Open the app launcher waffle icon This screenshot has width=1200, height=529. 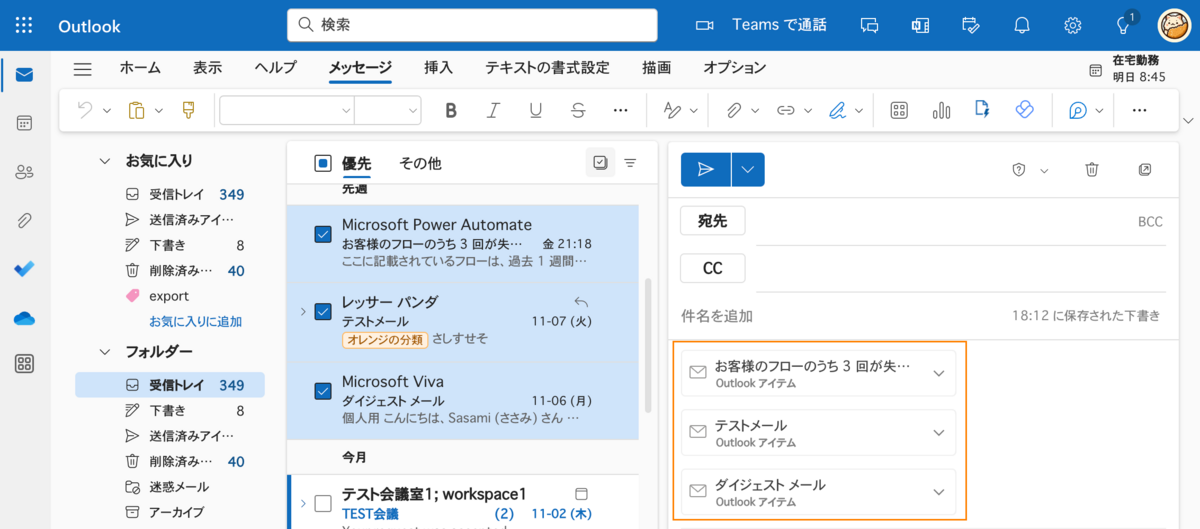pyautogui.click(x=24, y=25)
